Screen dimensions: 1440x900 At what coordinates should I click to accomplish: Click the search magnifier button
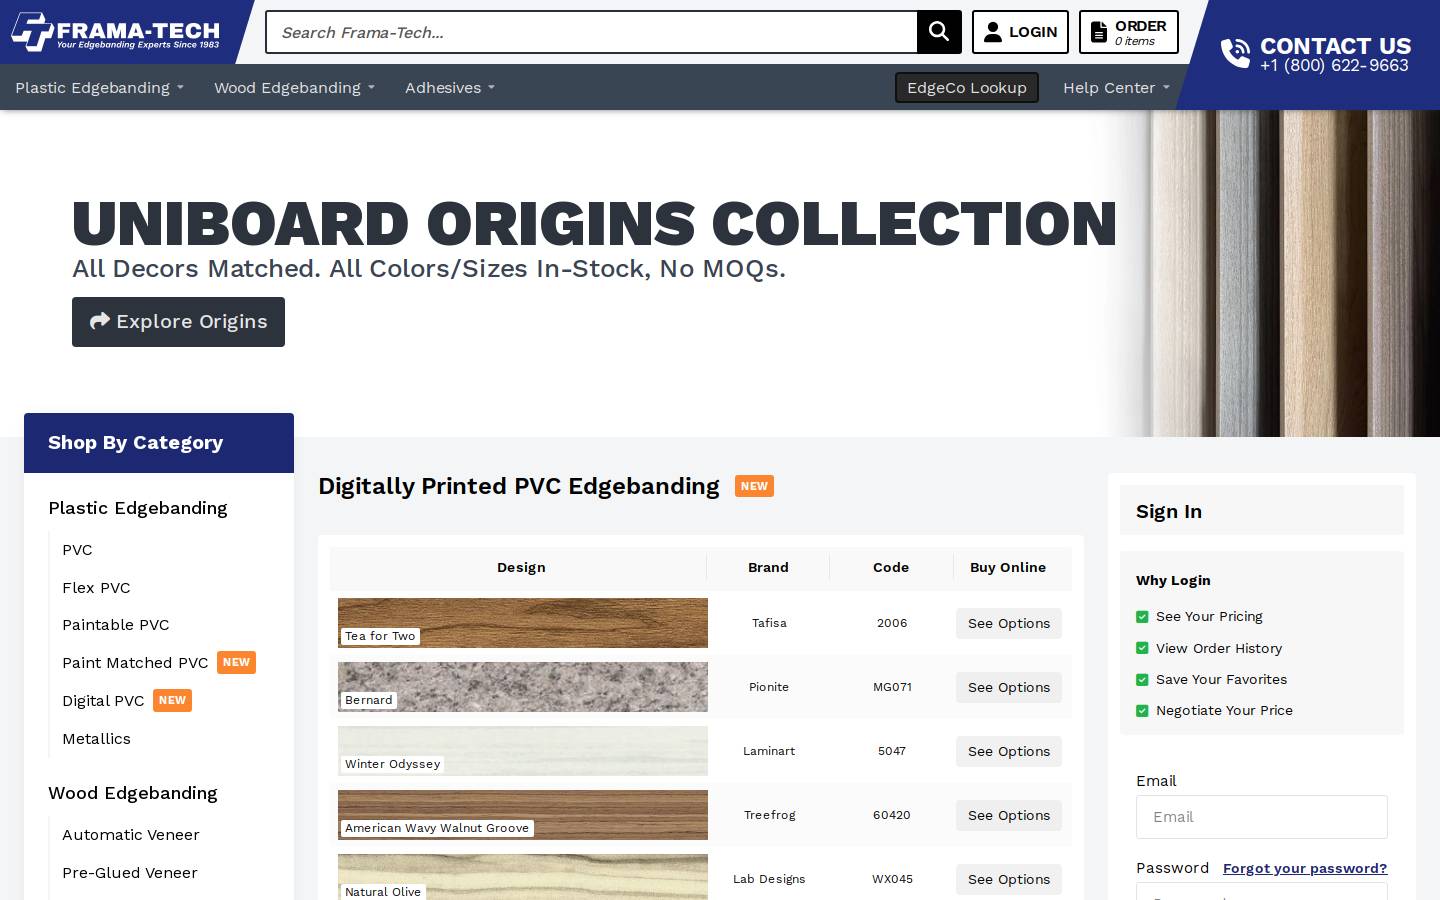coord(939,32)
